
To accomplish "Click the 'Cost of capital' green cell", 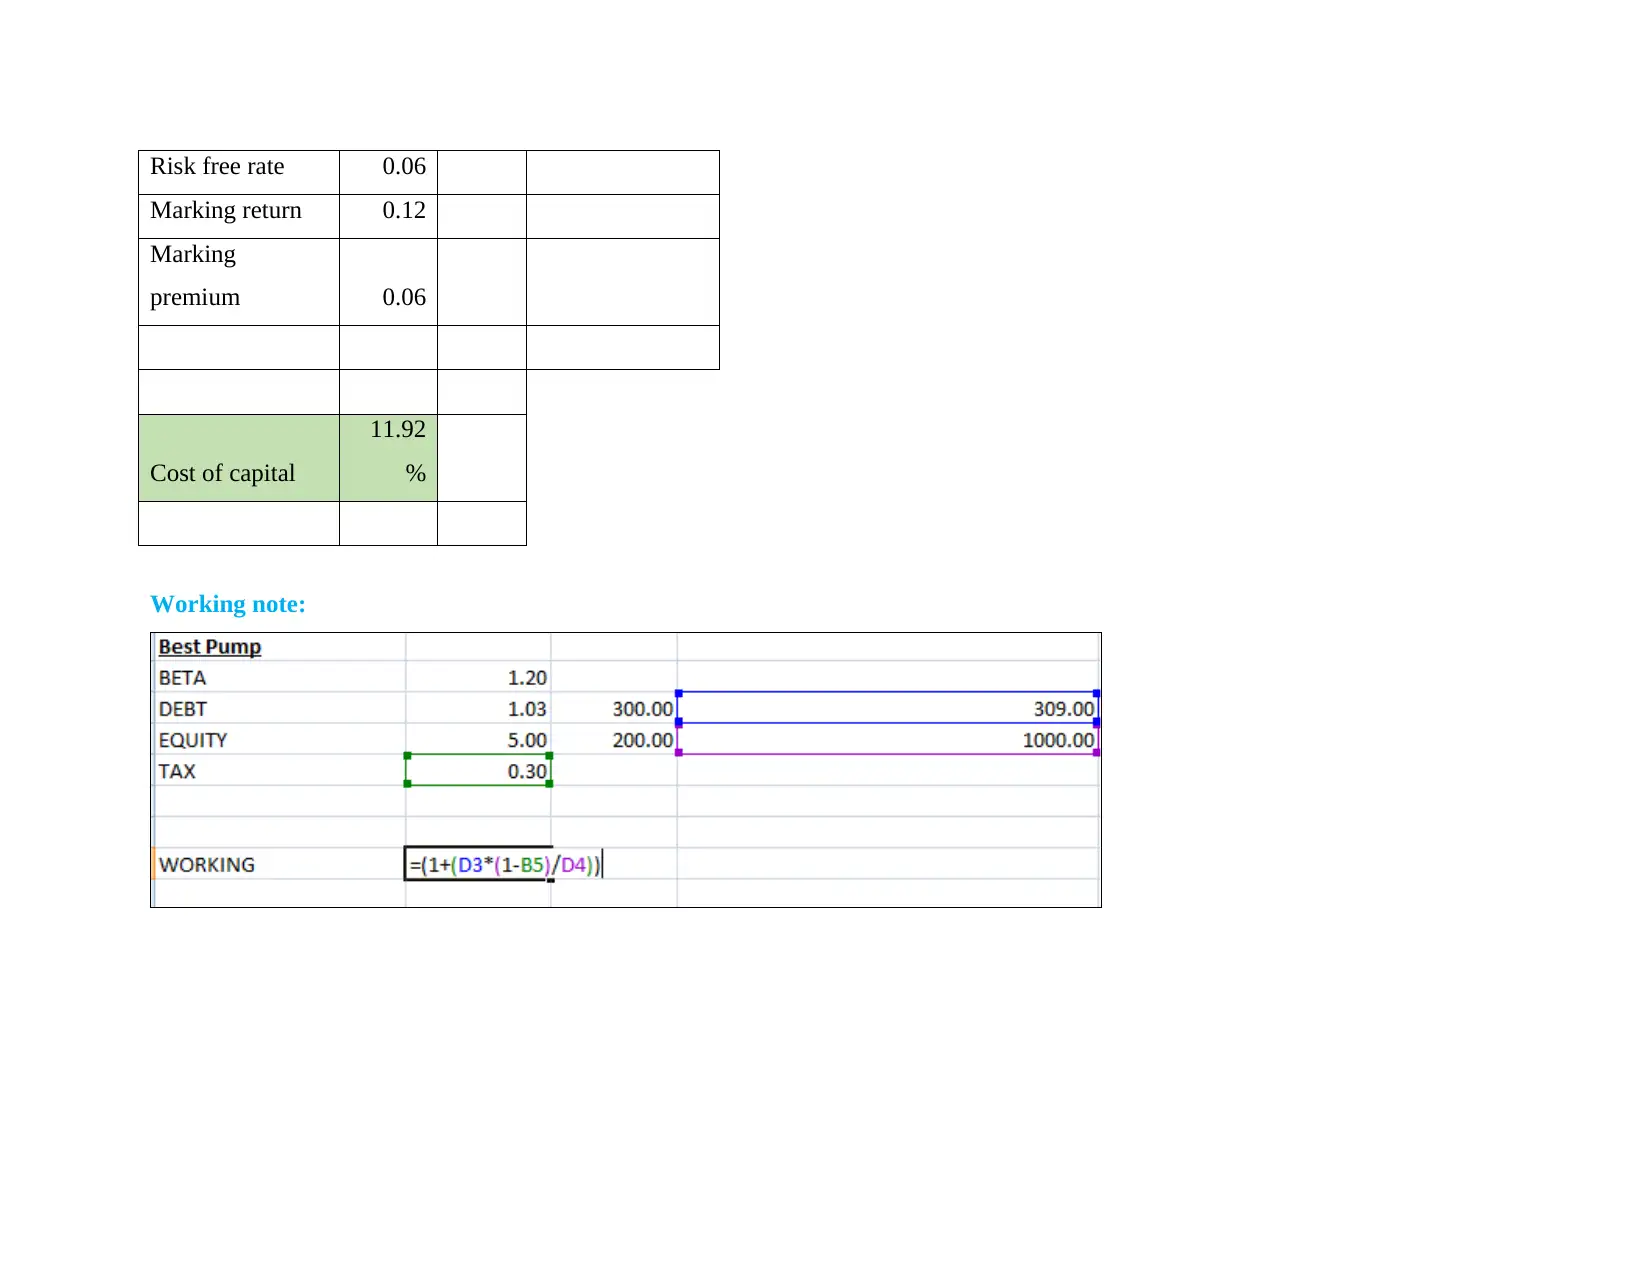I will (239, 458).
